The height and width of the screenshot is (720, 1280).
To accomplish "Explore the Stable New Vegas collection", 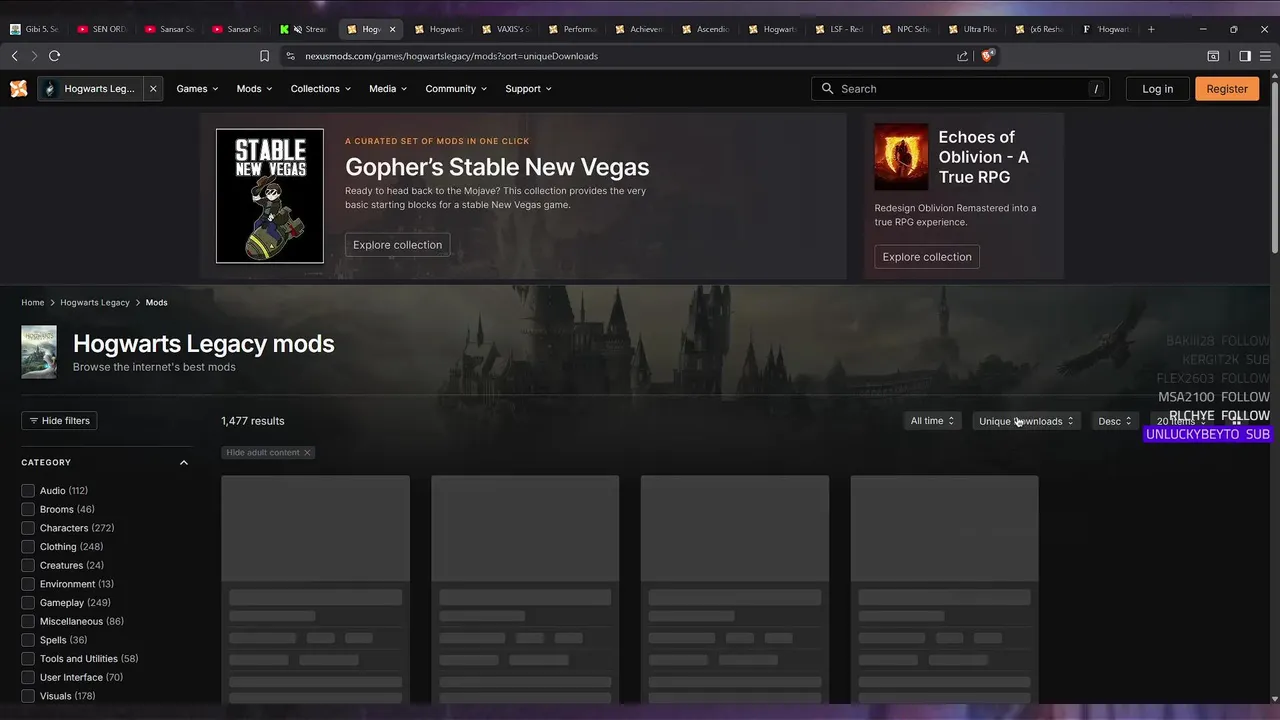I will point(397,245).
